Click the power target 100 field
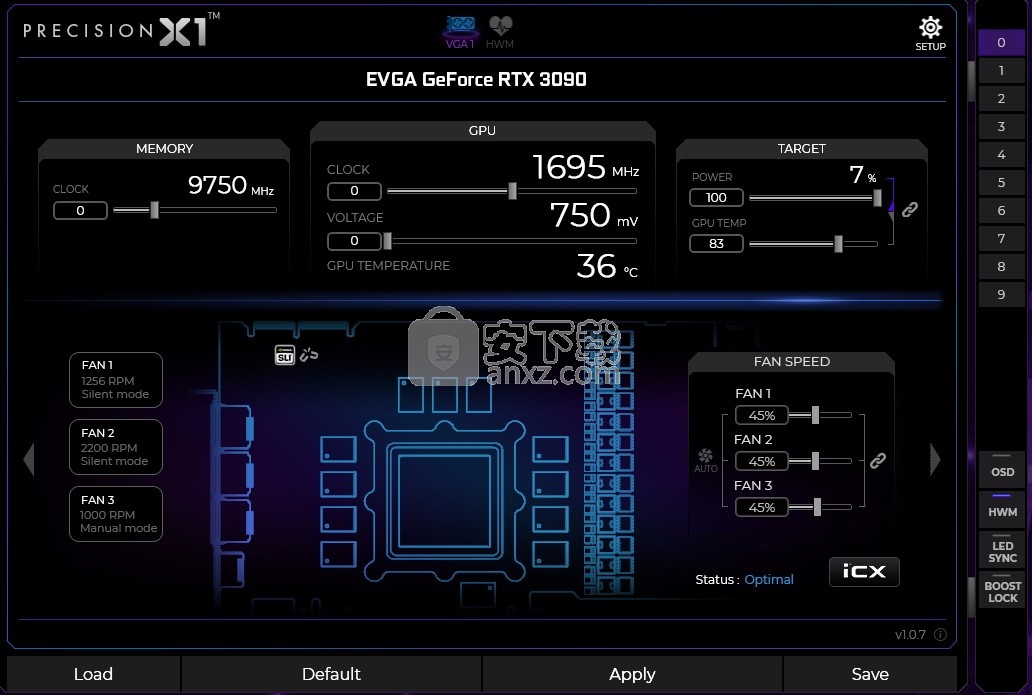The width and height of the screenshot is (1032, 695). 716,197
